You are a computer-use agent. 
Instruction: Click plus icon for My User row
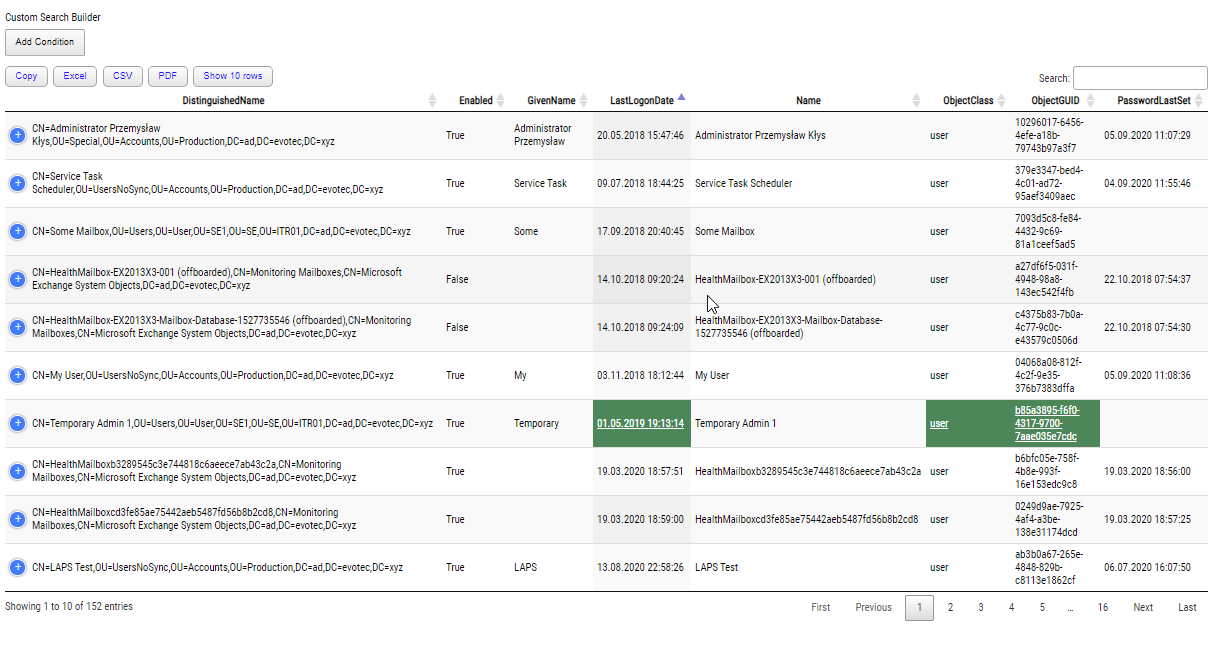[x=17, y=375]
